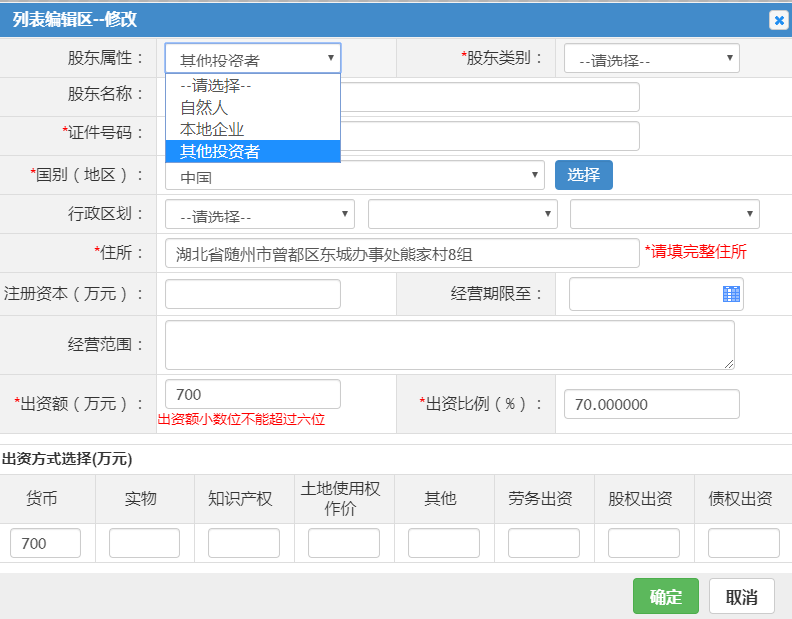Viewport: 792px width, 619px height.
Task: Click the 货币 amount field with 700
Action: [45, 543]
